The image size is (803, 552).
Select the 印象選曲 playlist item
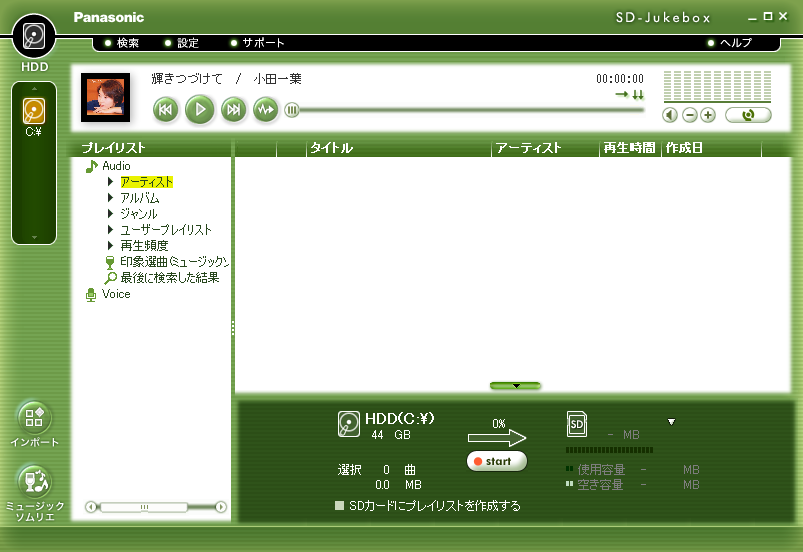pyautogui.click(x=174, y=262)
